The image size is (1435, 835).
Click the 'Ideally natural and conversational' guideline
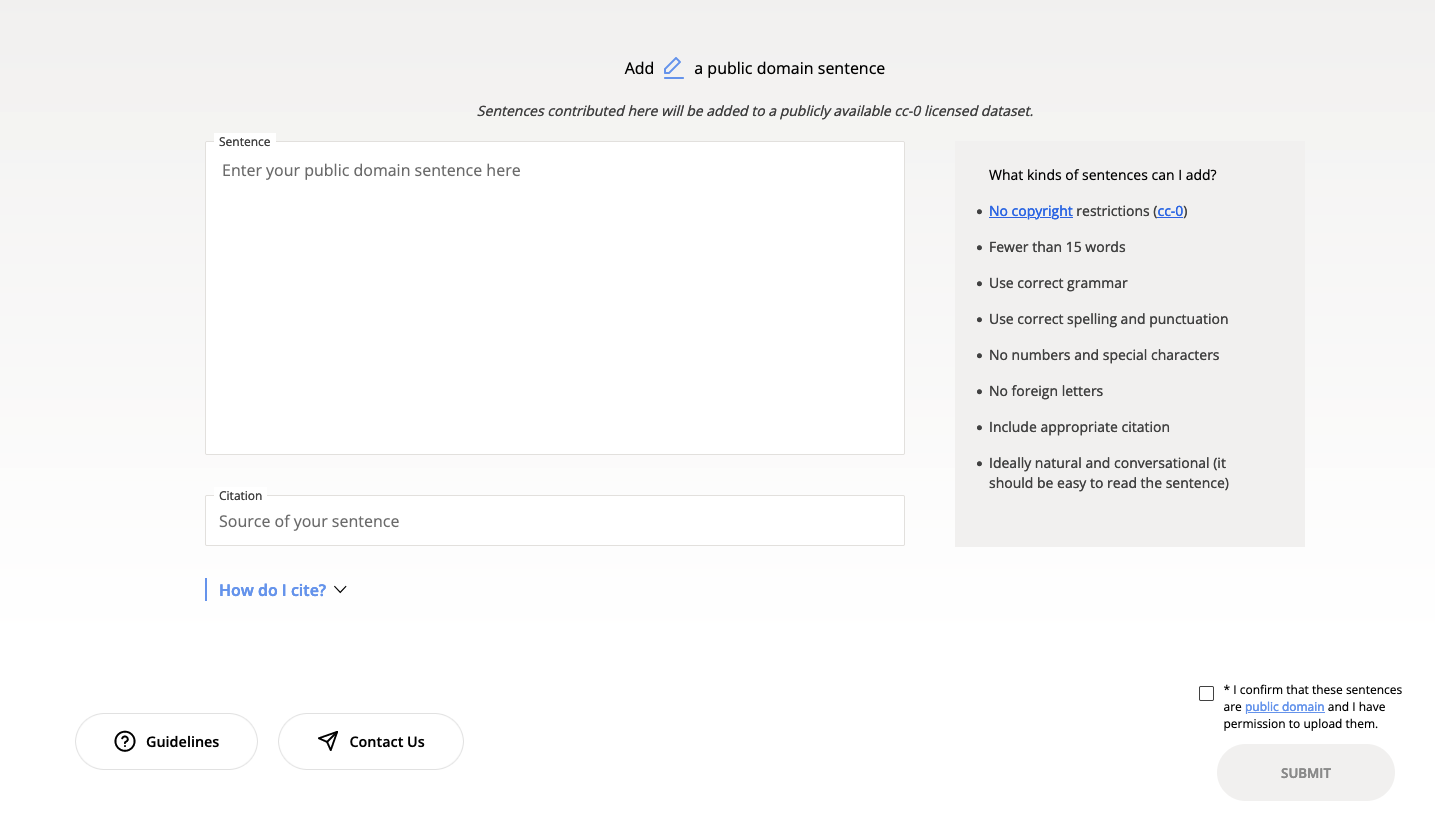pos(1108,473)
